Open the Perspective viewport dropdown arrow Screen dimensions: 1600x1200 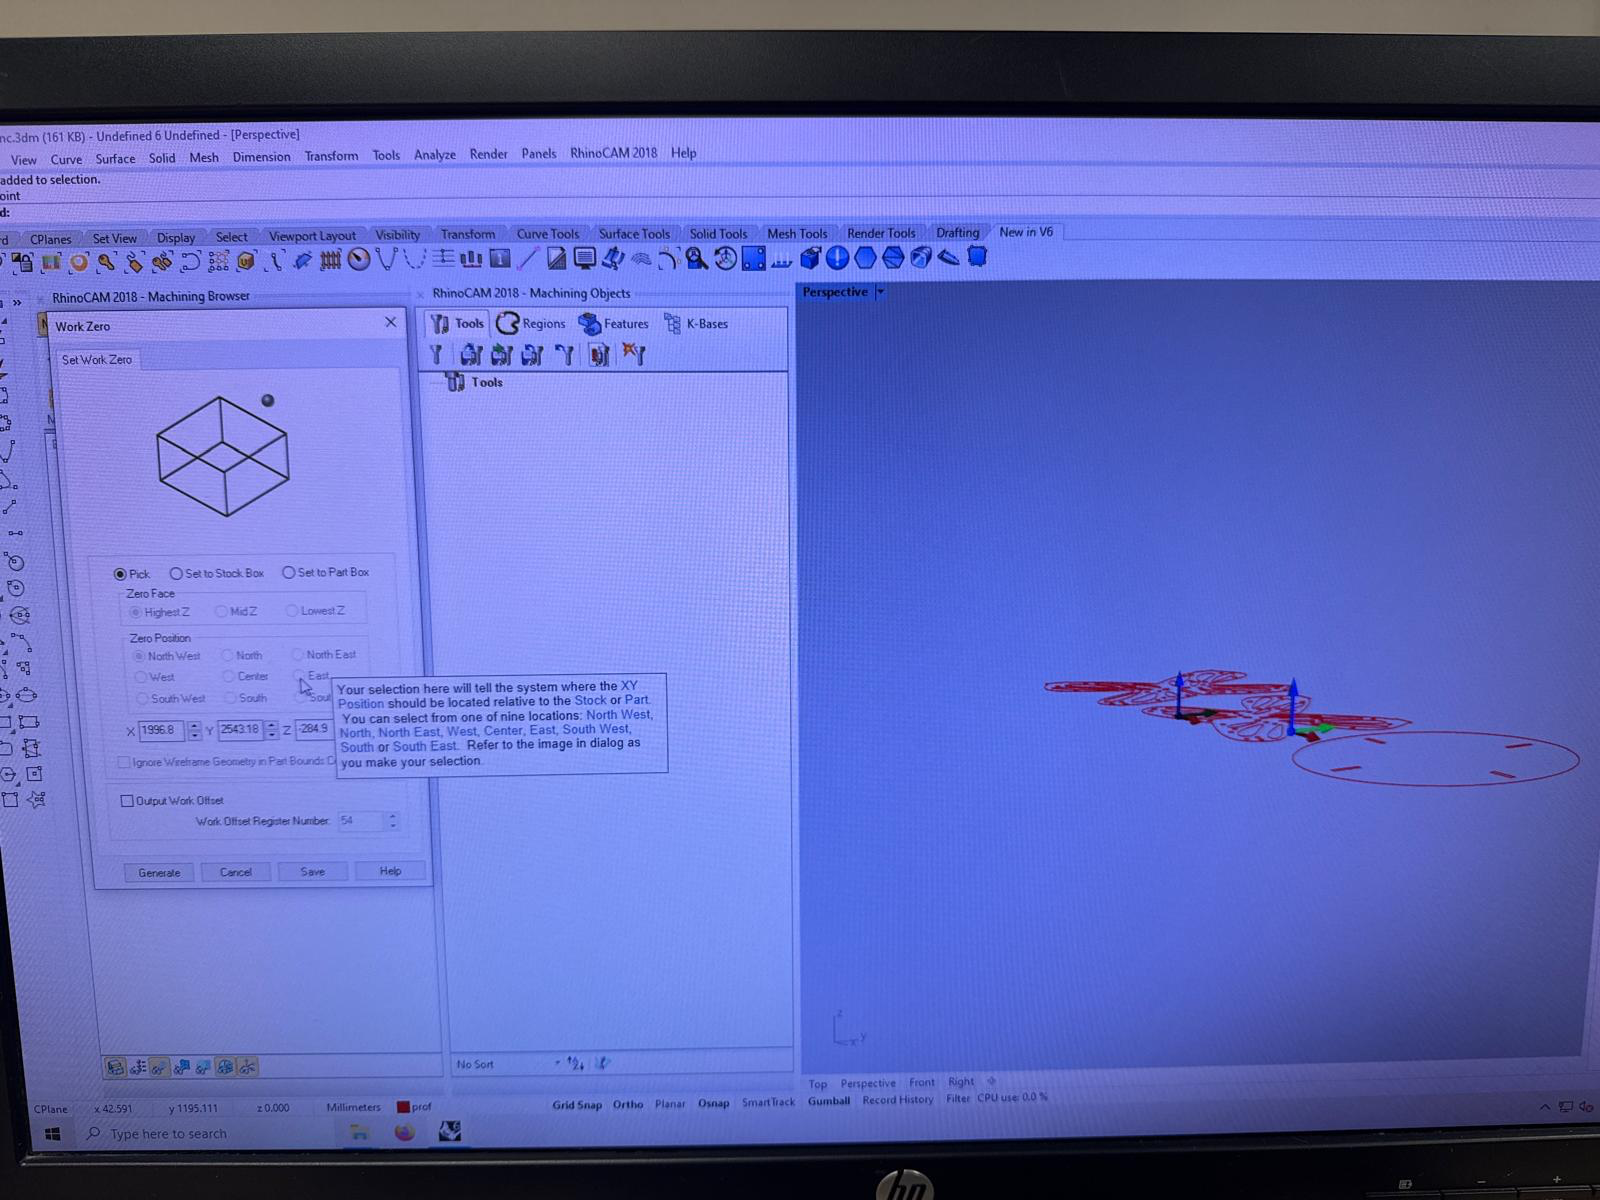(x=880, y=292)
